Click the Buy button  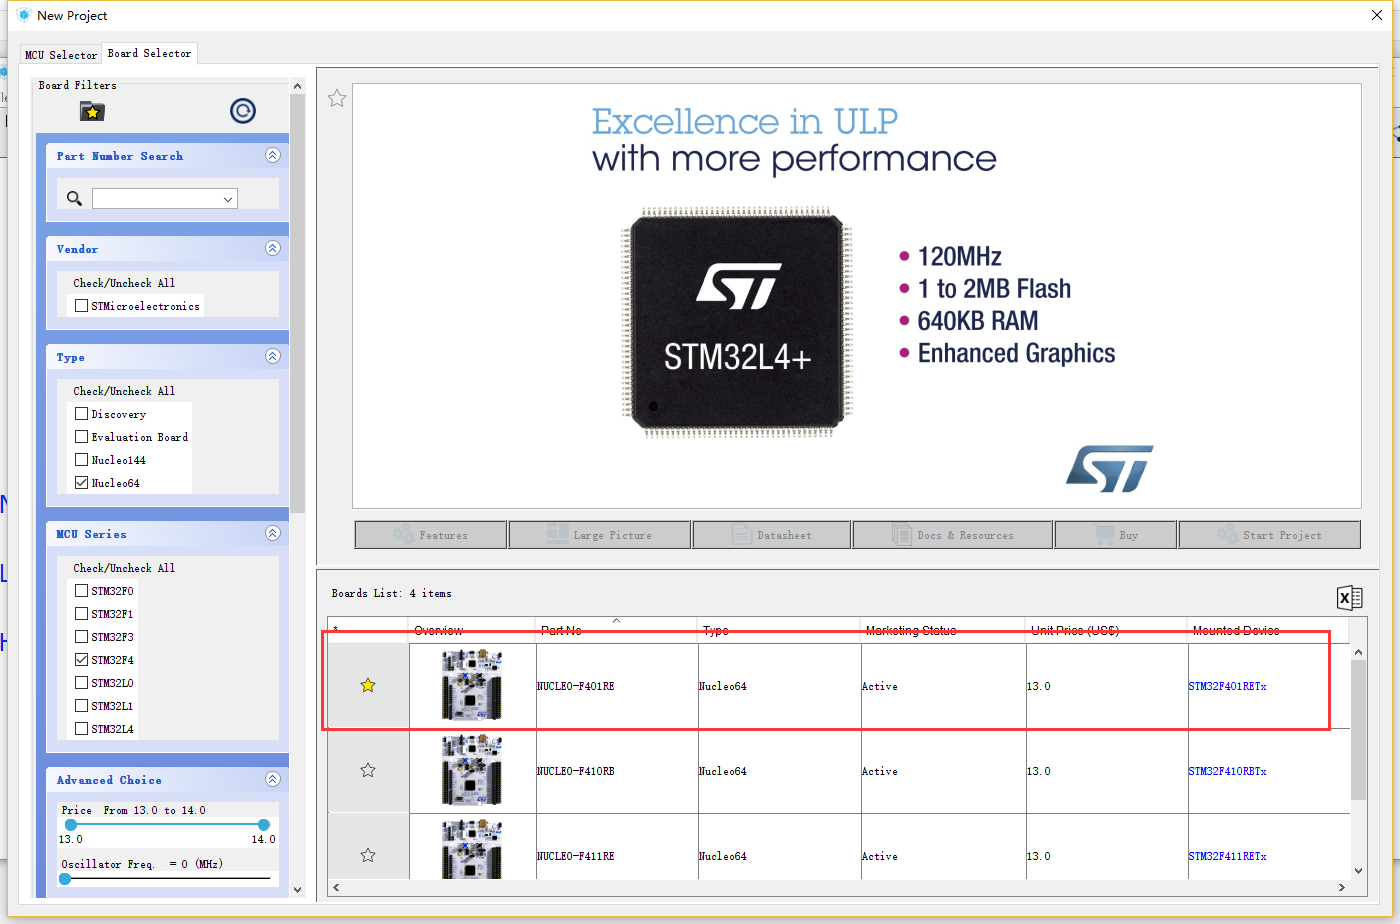pyautogui.click(x=1116, y=535)
